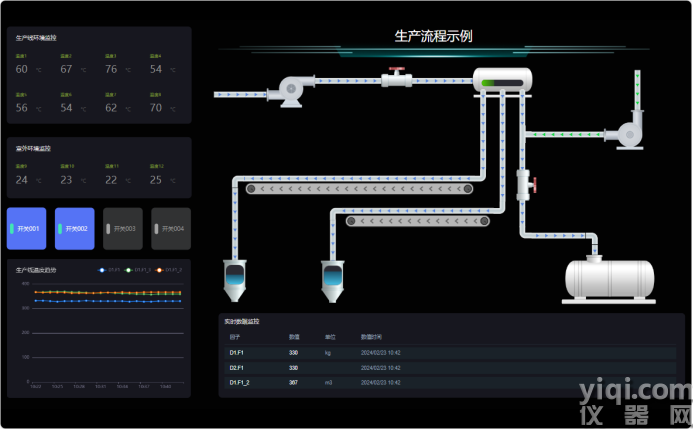Click outdoor temperature reading 22
Viewport: 693px width, 429px height.
tap(111, 180)
